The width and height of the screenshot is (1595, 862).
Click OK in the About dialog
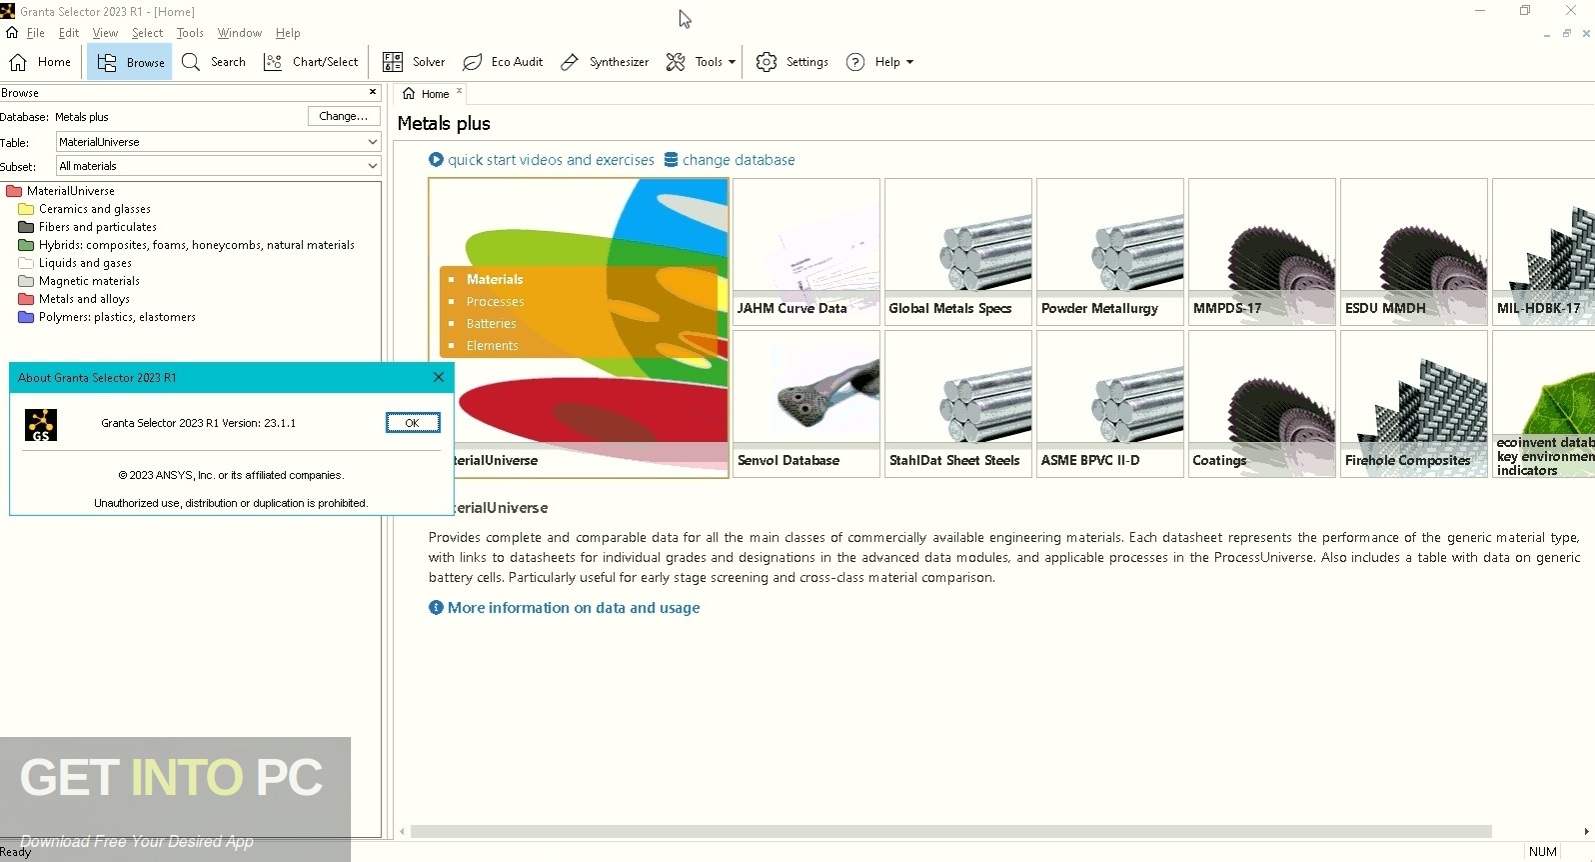point(413,423)
